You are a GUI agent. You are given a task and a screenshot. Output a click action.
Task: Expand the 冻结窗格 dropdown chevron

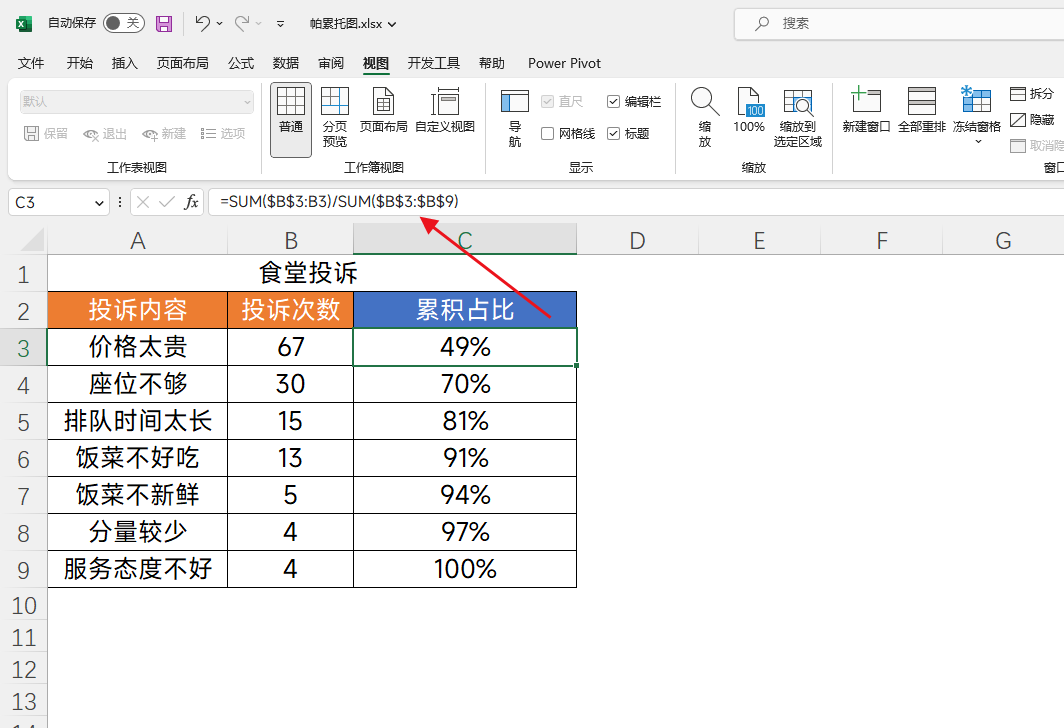978,141
